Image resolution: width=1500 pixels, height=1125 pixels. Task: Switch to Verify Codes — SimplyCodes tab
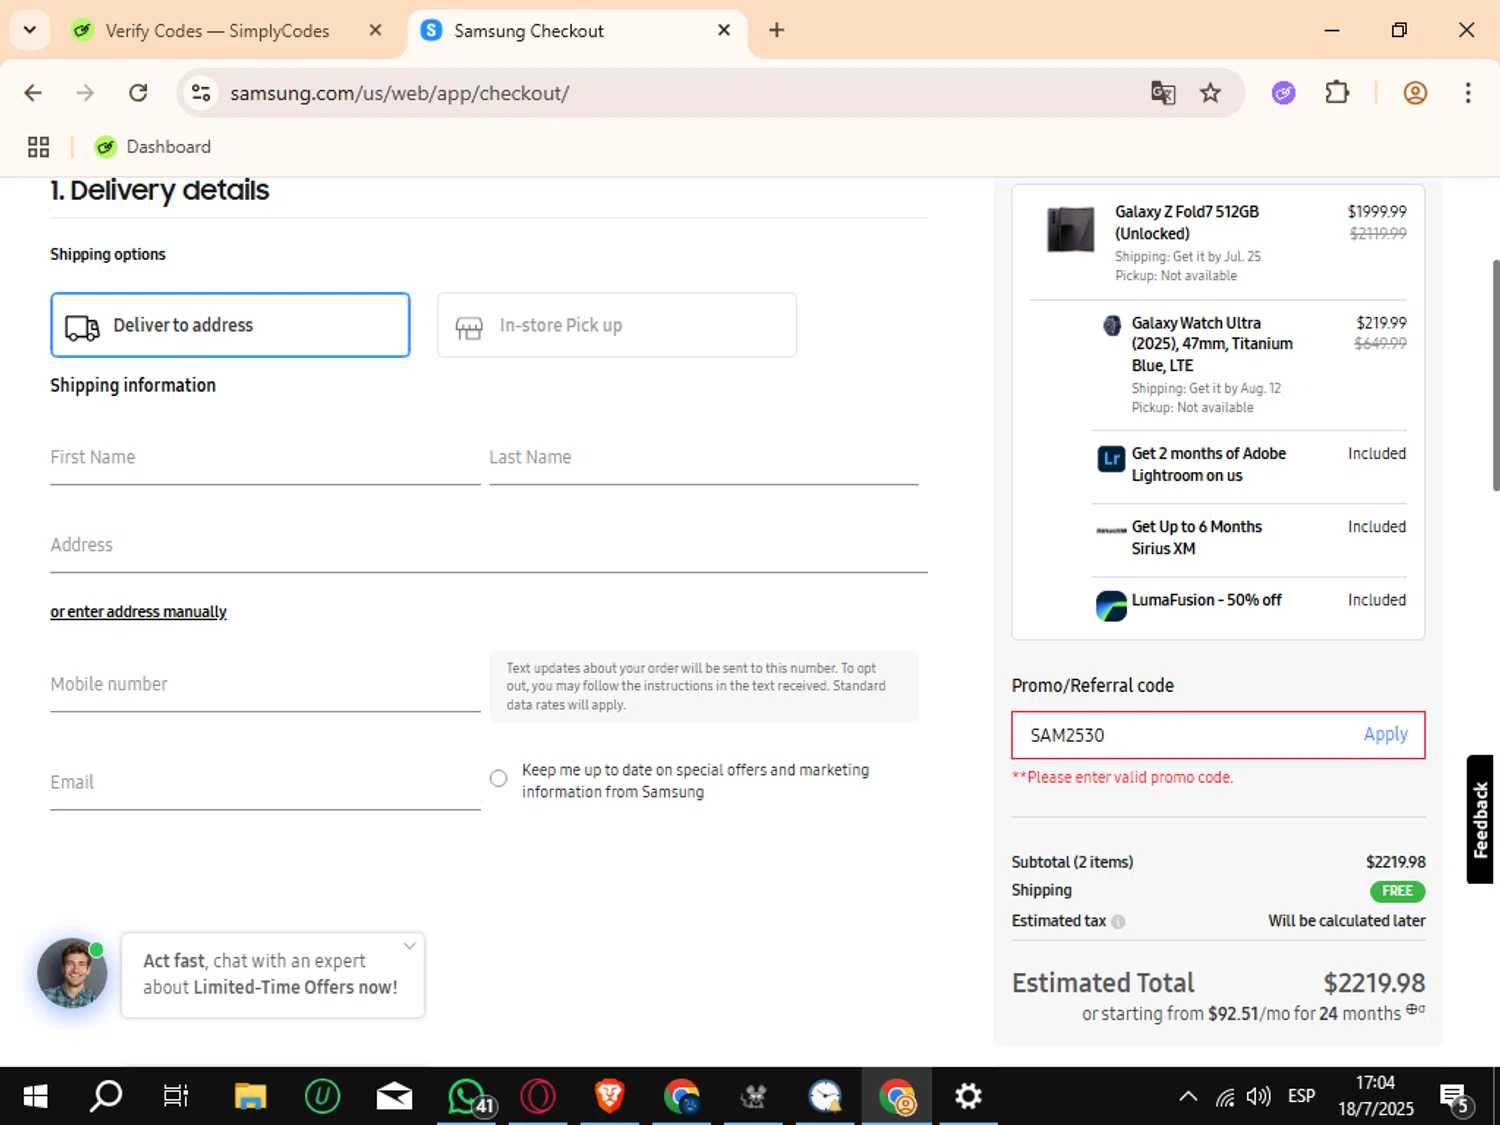pos(216,31)
